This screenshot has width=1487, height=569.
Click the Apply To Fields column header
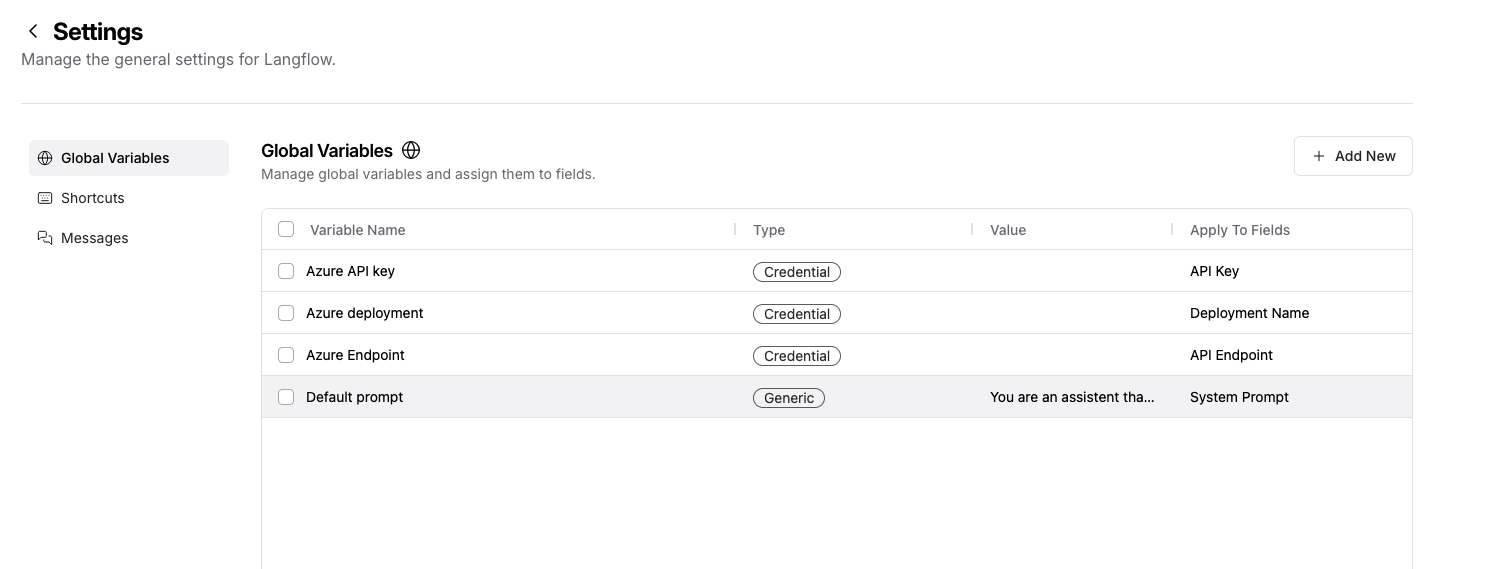coord(1239,230)
